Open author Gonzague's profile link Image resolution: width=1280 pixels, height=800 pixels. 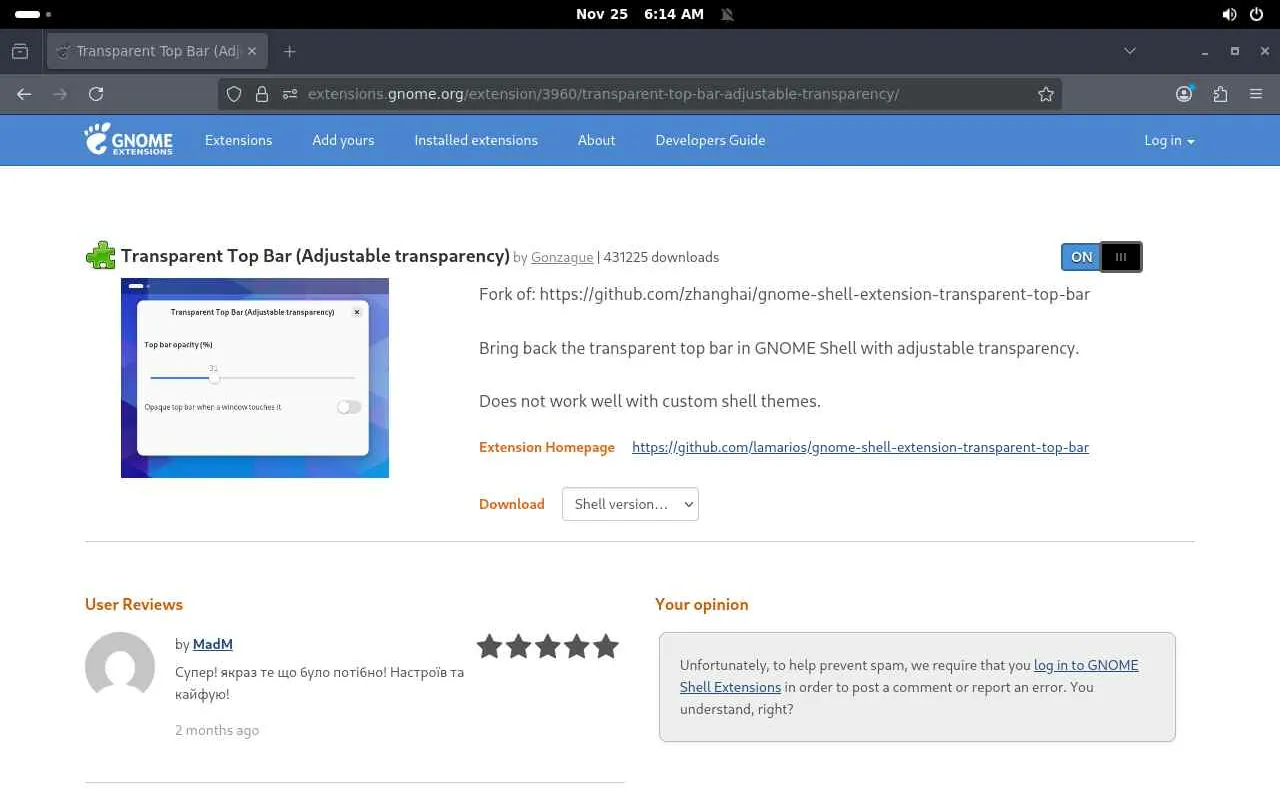[562, 257]
